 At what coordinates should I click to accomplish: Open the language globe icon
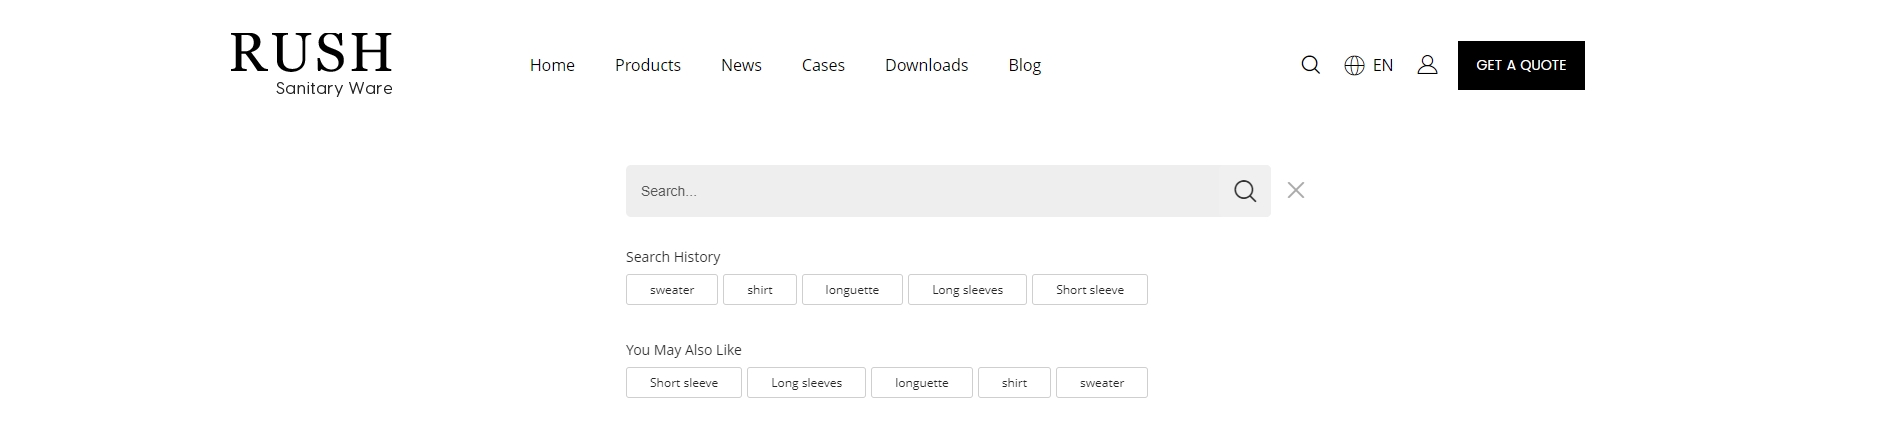coord(1354,65)
